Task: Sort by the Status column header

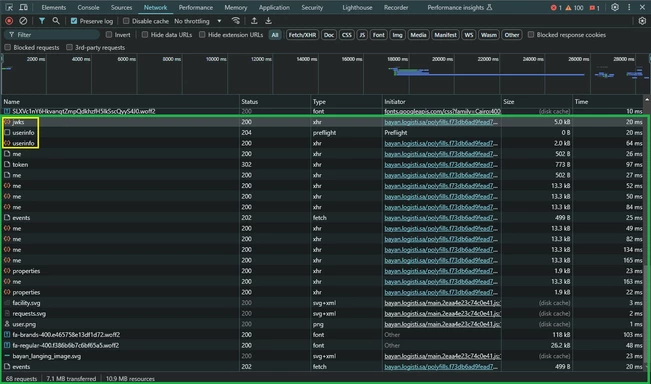Action: pos(275,102)
